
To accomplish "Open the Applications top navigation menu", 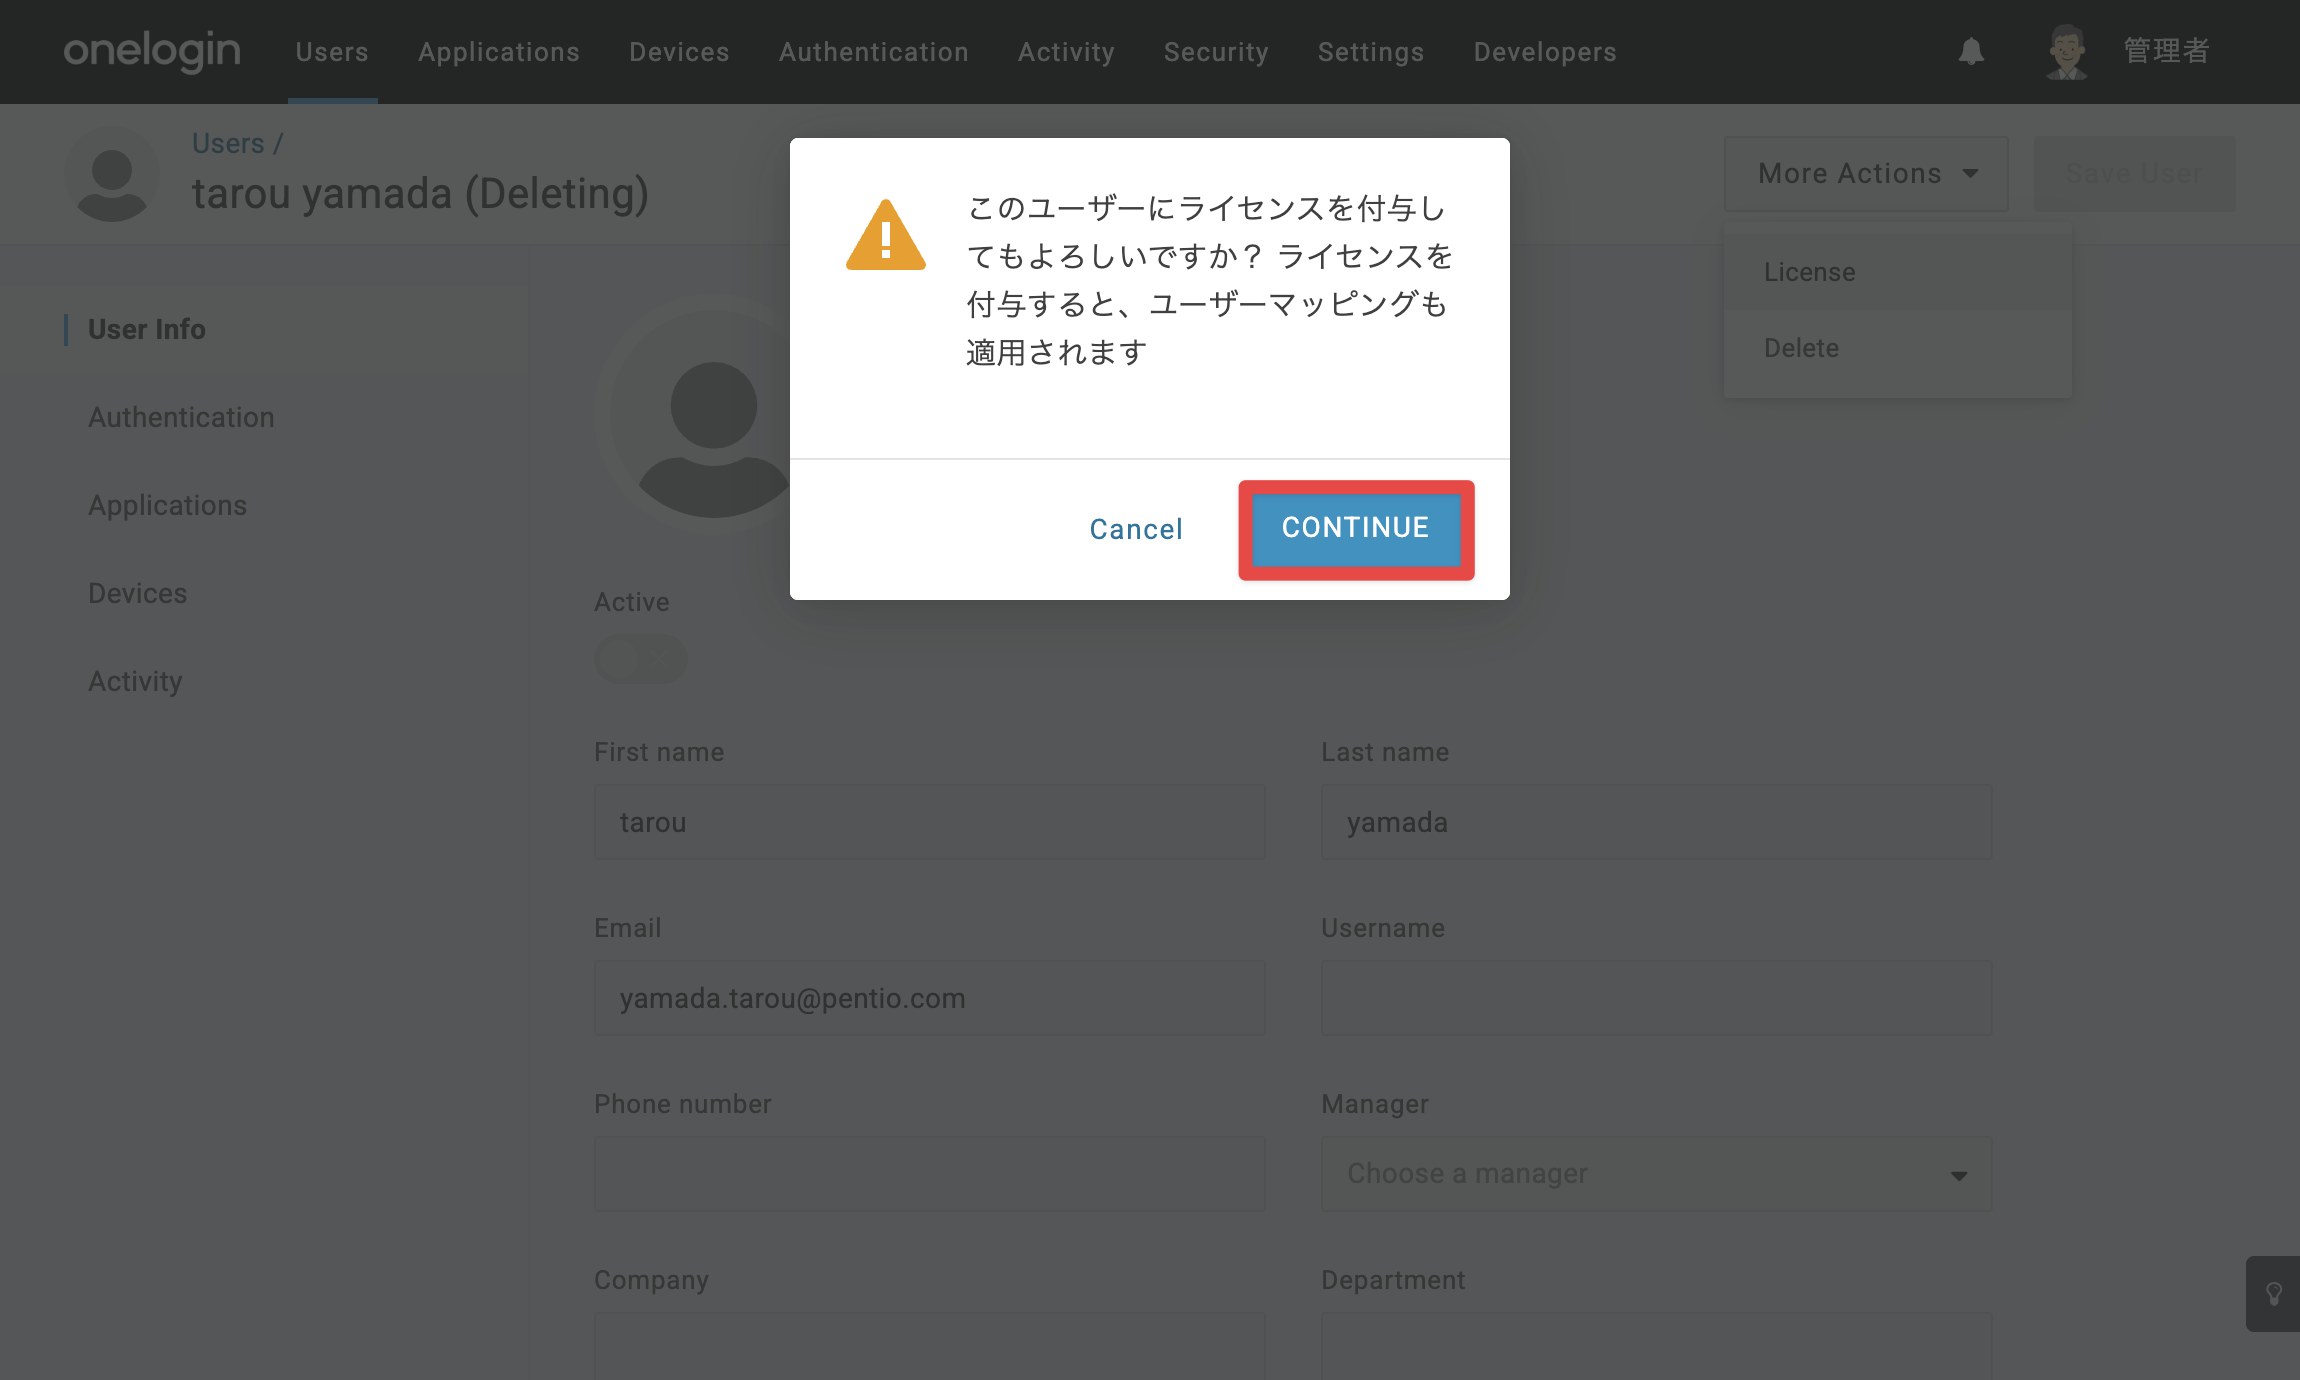I will click(x=499, y=52).
